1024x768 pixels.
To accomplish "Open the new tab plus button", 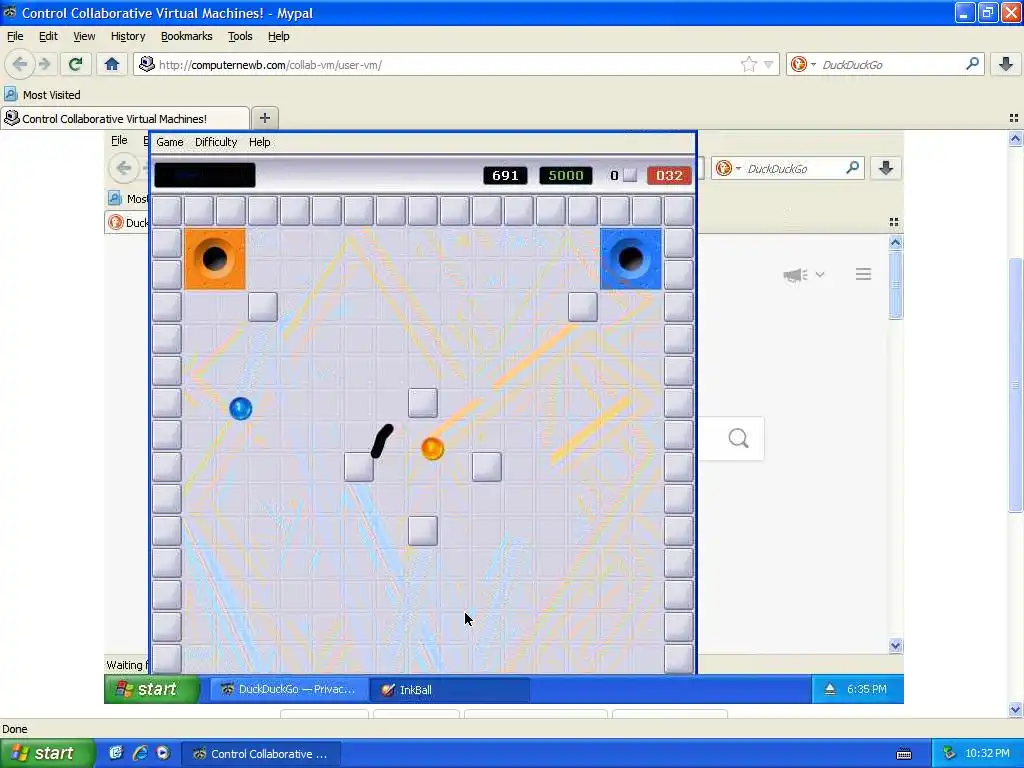I will pos(264,118).
